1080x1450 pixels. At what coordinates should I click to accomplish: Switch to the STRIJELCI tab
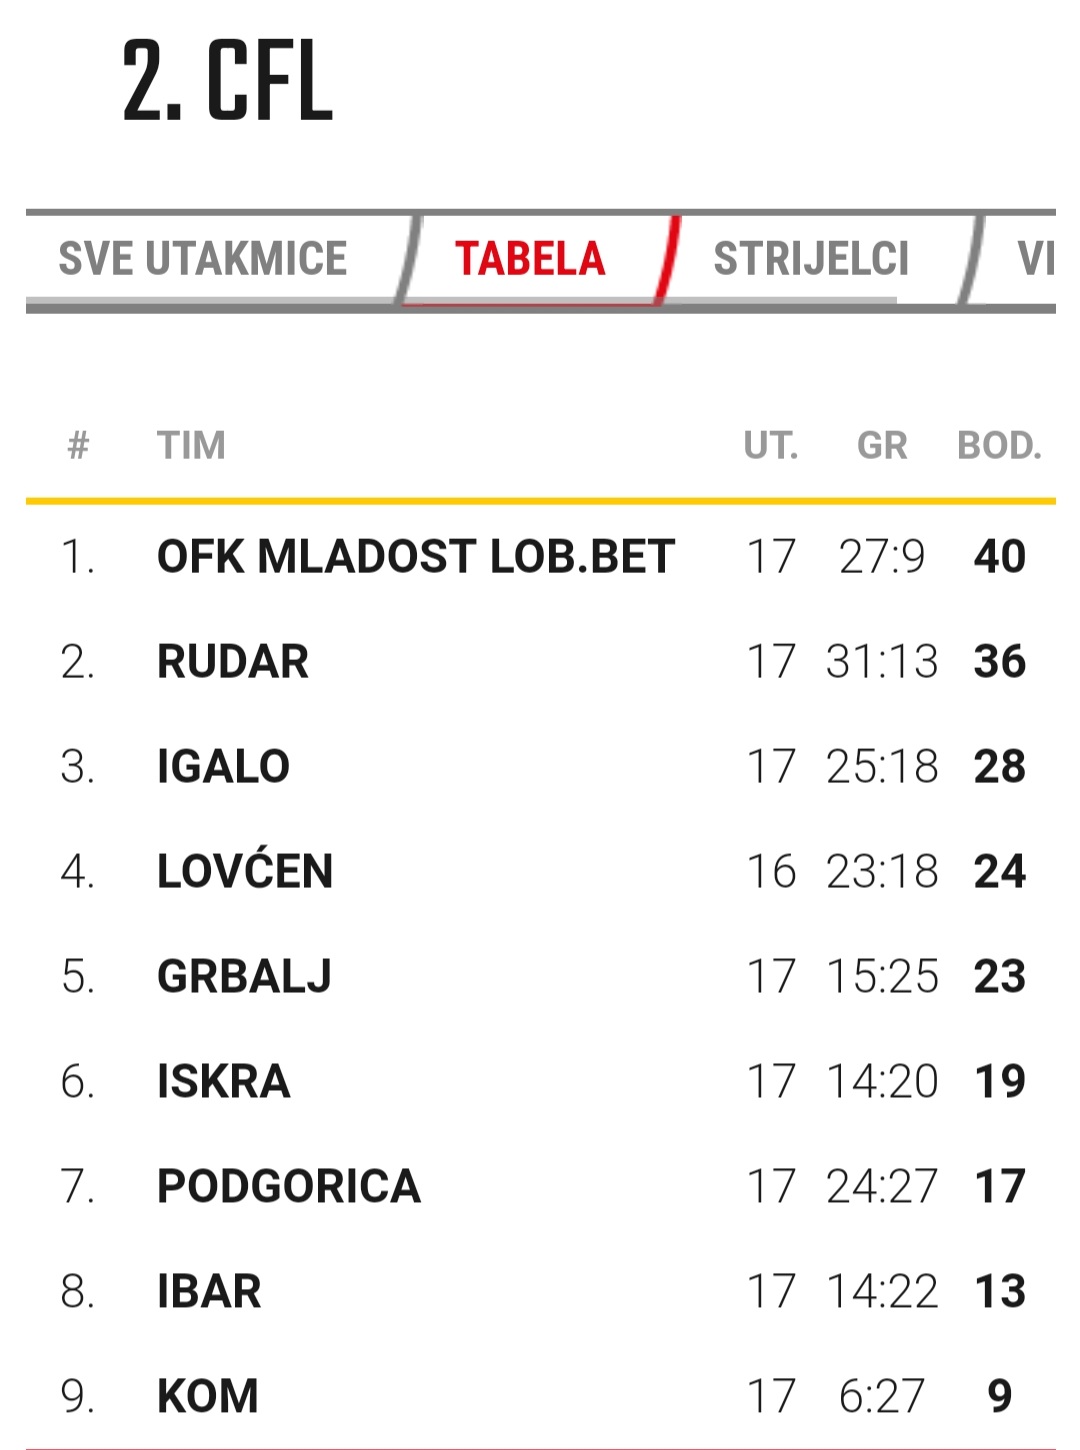pyautogui.click(x=811, y=259)
